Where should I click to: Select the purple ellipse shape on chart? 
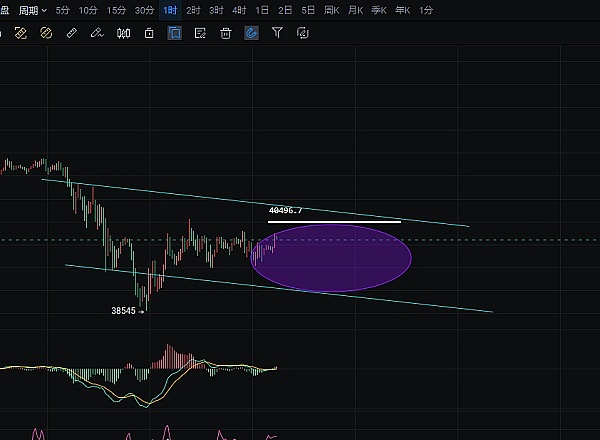(331, 257)
